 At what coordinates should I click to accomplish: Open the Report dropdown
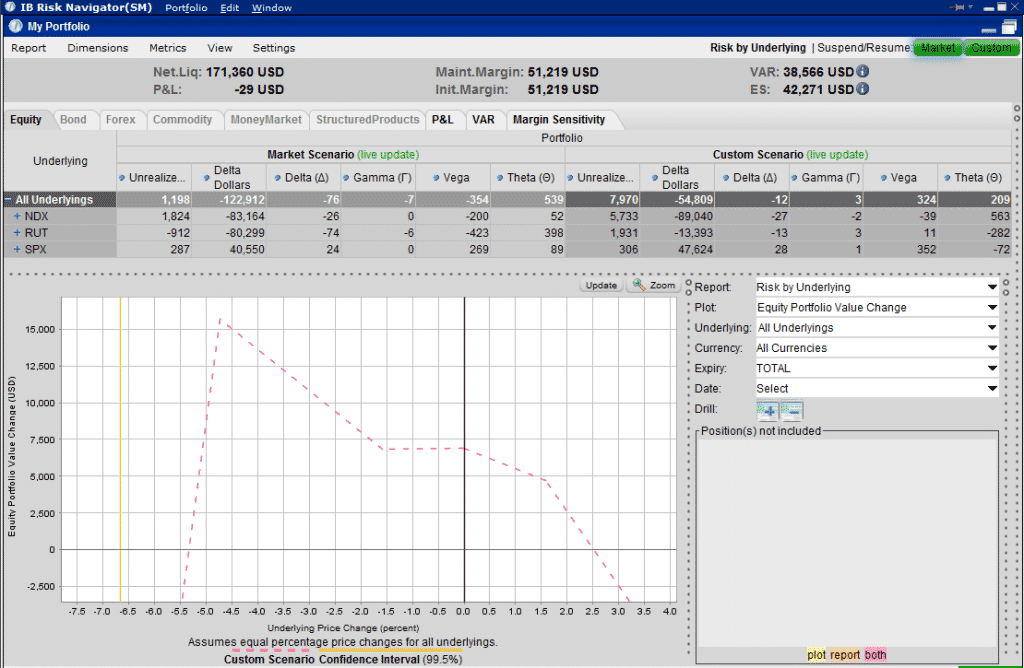click(876, 287)
